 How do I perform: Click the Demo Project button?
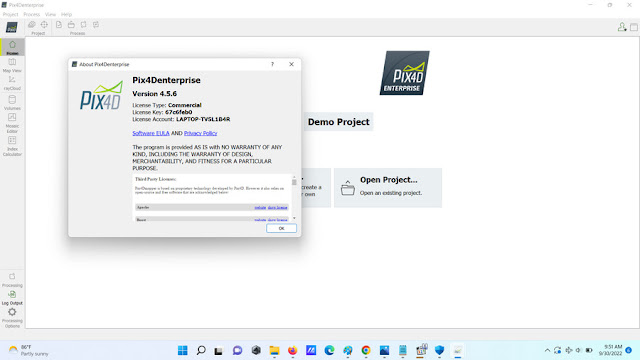[x=338, y=122]
